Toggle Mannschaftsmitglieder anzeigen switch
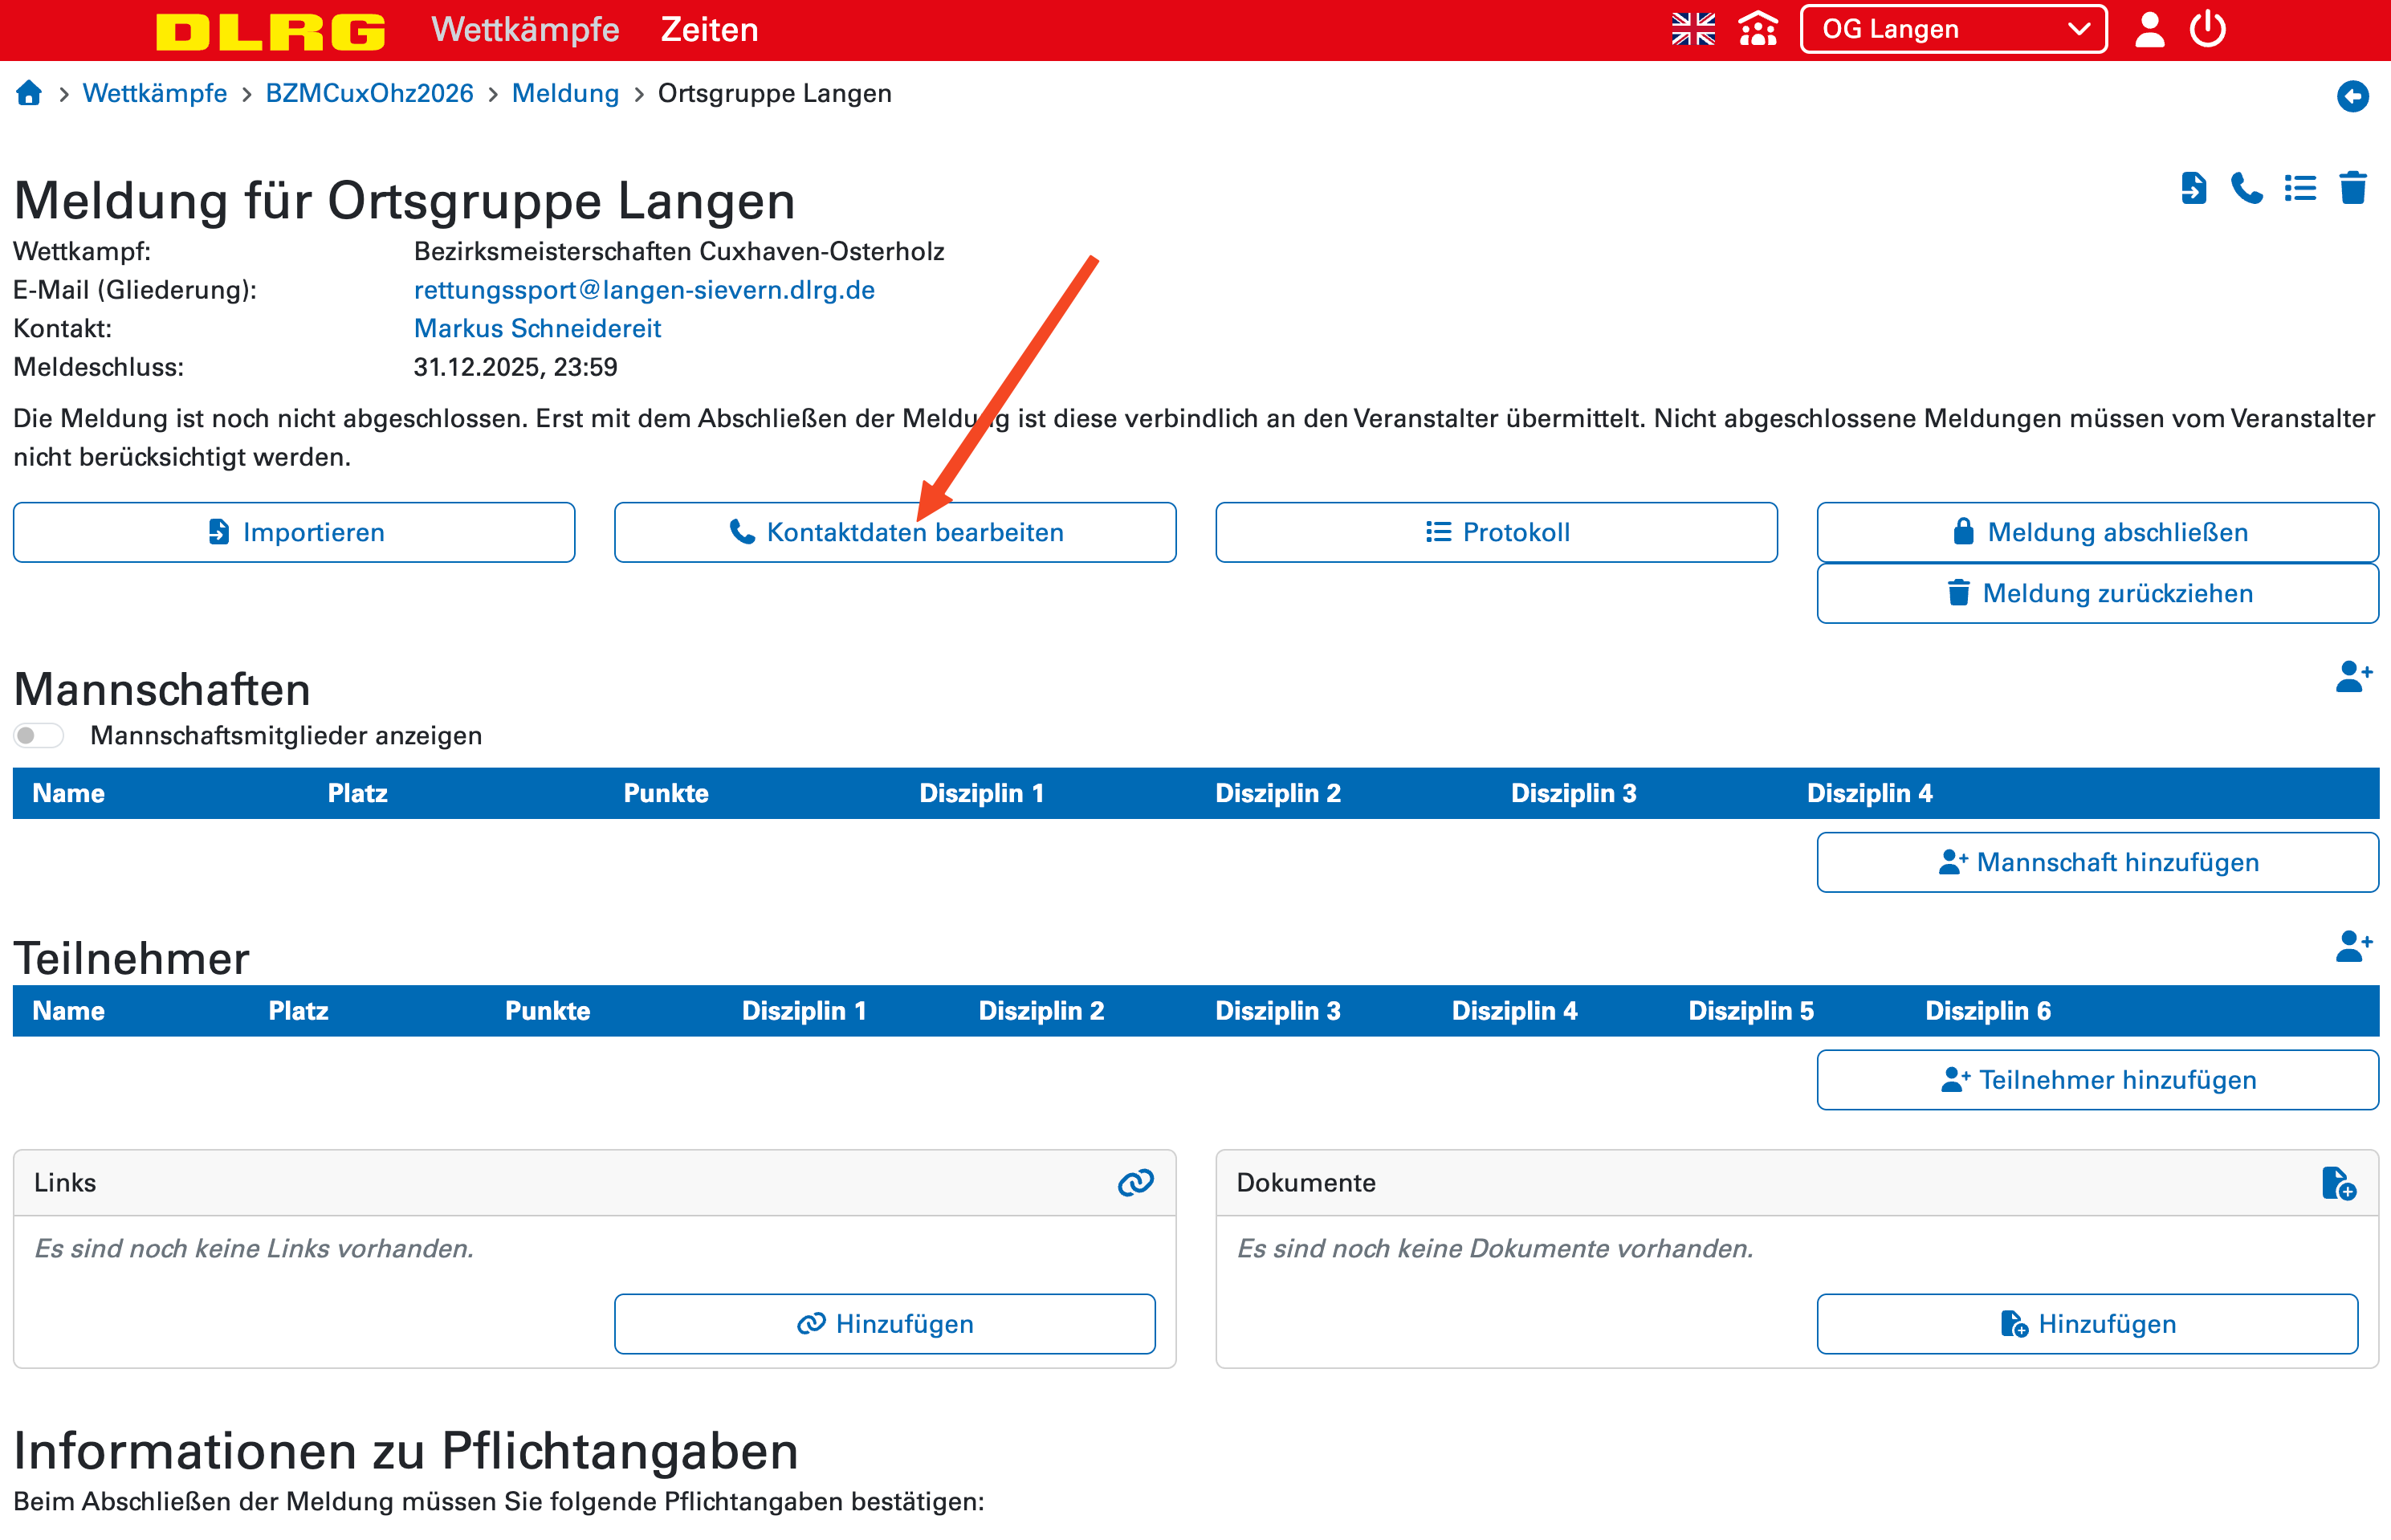 pos(39,736)
